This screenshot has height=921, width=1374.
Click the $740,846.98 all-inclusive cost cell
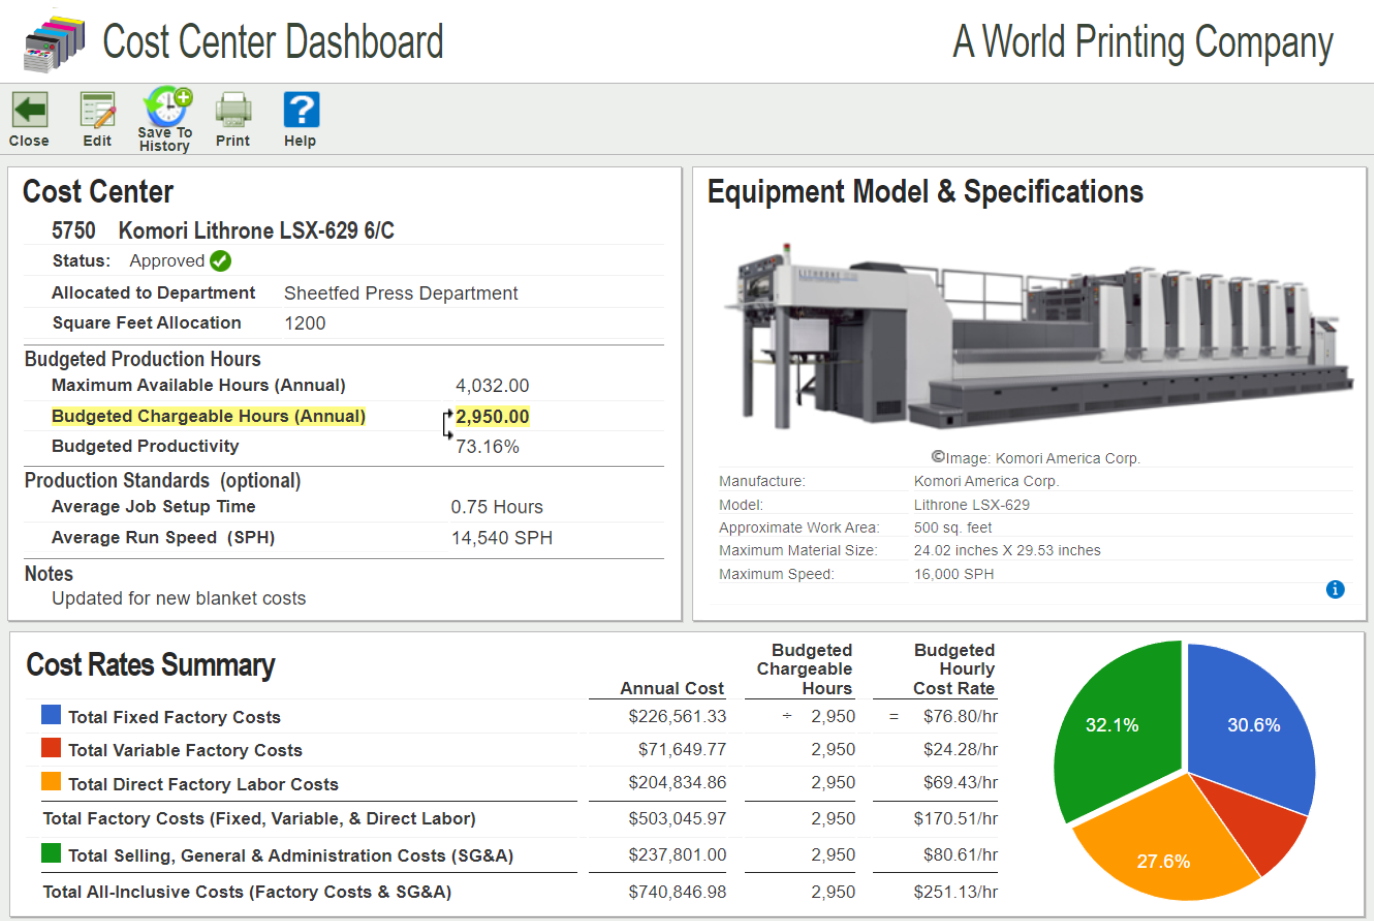(x=677, y=891)
